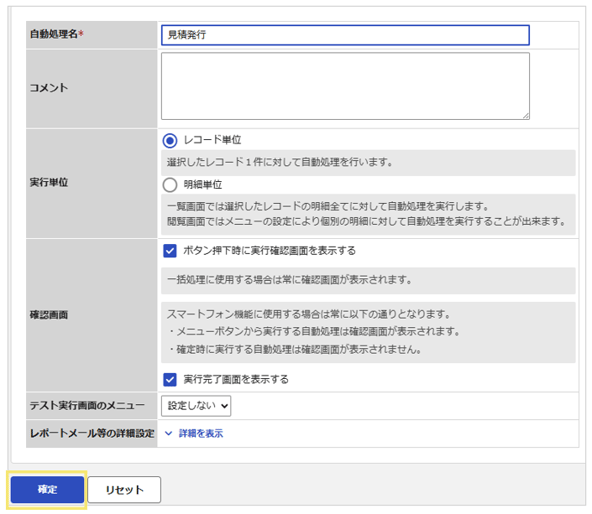Click the 確認画面 row header
592x514 pixels.
tap(91, 315)
